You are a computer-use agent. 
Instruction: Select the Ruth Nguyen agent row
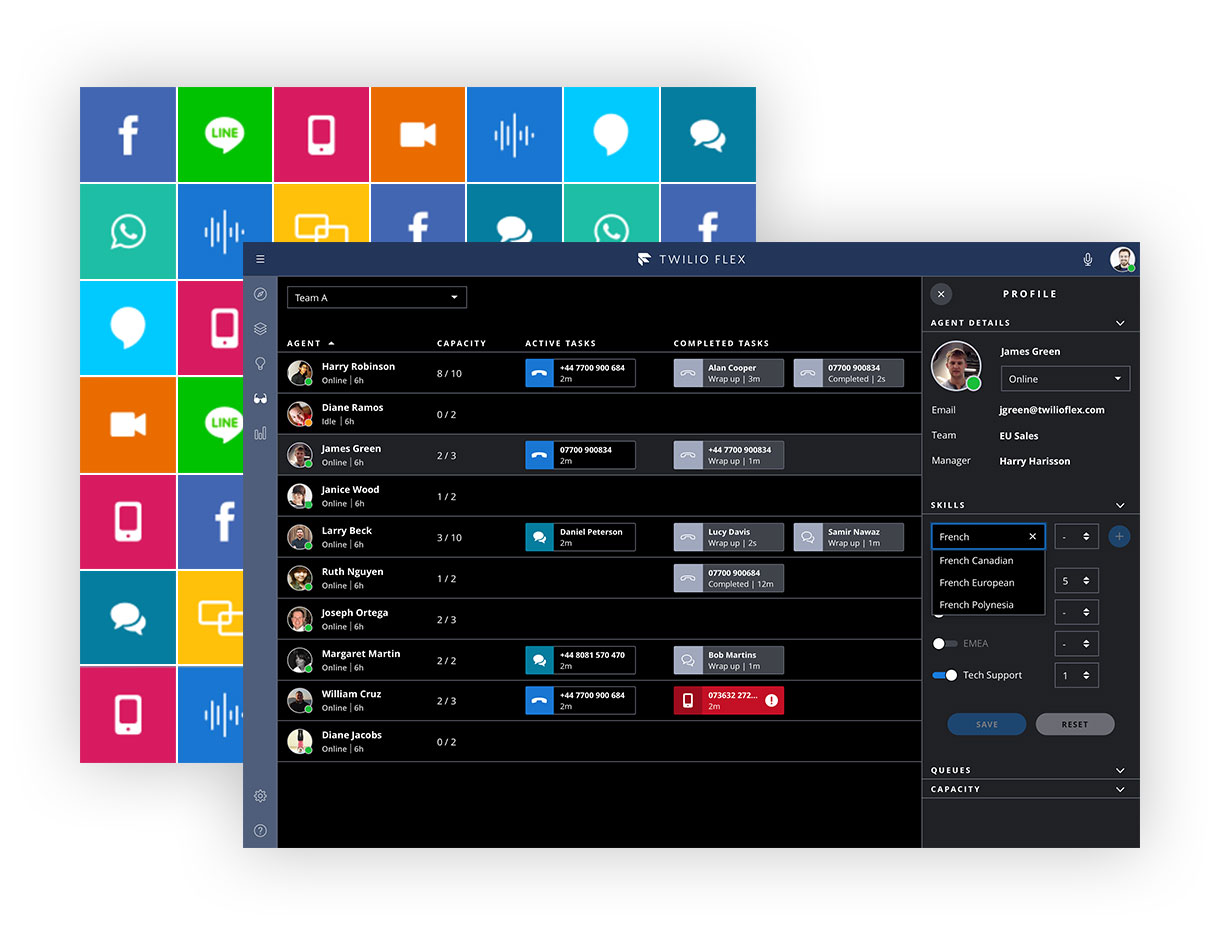(x=599, y=578)
